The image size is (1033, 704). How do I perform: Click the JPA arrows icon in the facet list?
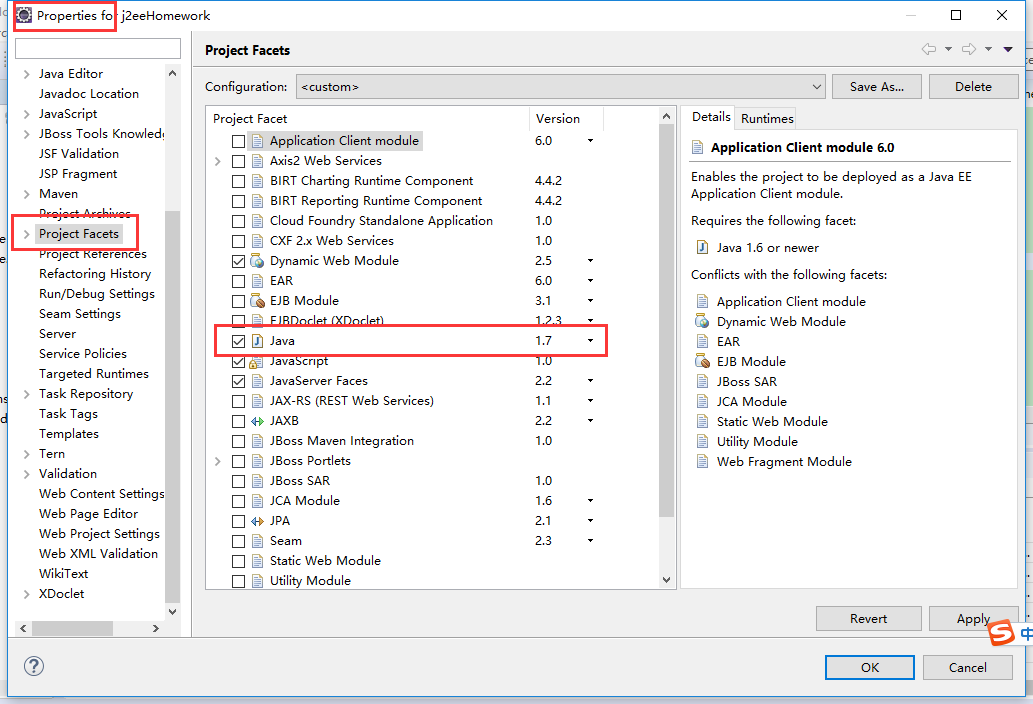pyautogui.click(x=257, y=521)
